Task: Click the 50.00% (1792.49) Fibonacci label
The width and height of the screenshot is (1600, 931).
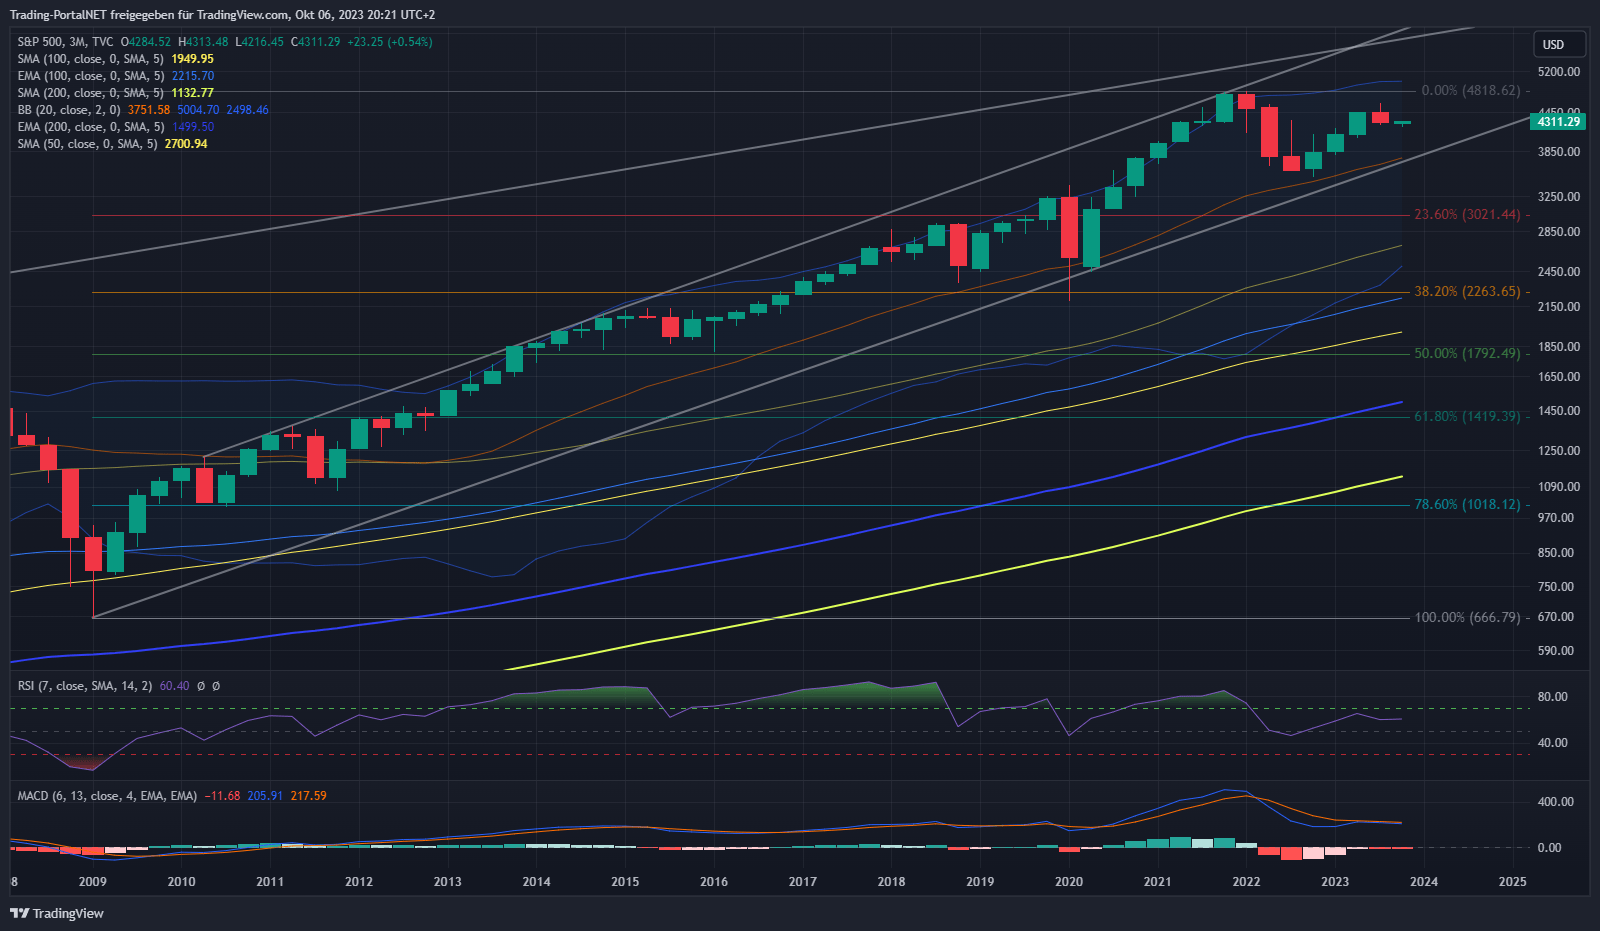Action: click(x=1466, y=354)
